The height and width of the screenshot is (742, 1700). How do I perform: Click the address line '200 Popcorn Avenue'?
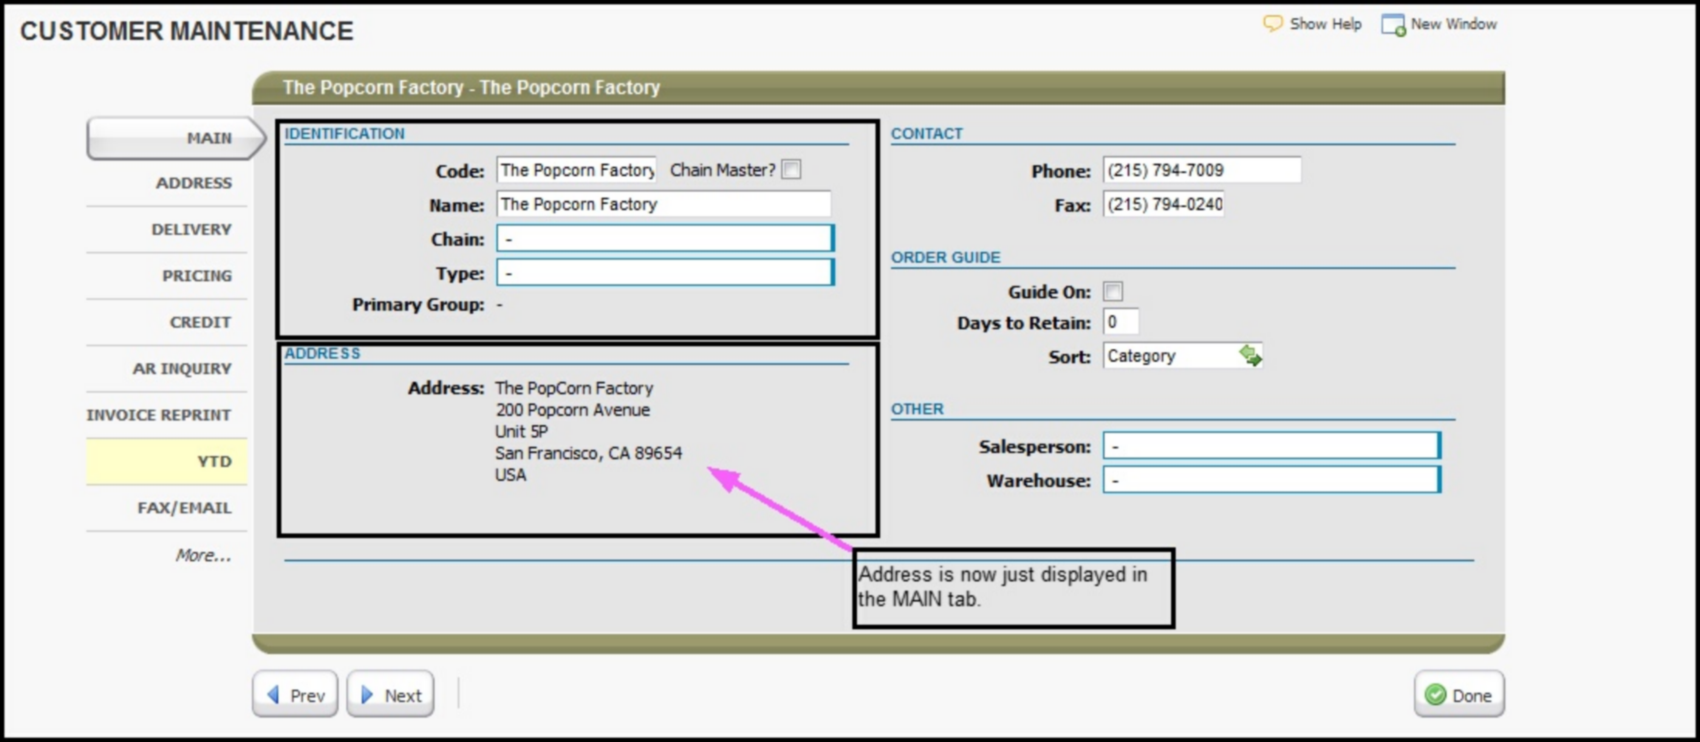coord(572,410)
